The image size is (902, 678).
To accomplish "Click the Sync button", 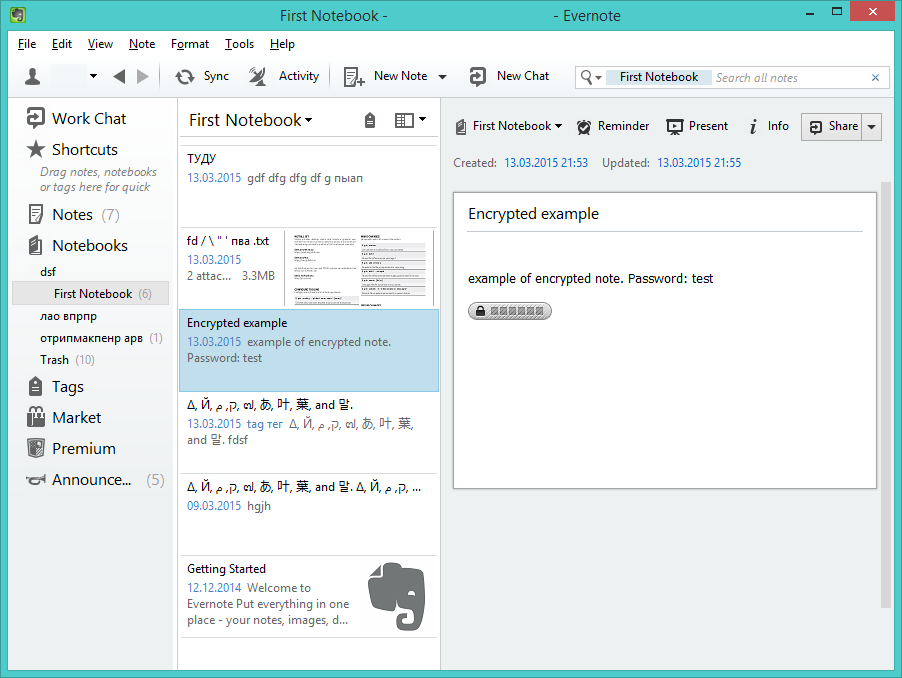I will 202,76.
